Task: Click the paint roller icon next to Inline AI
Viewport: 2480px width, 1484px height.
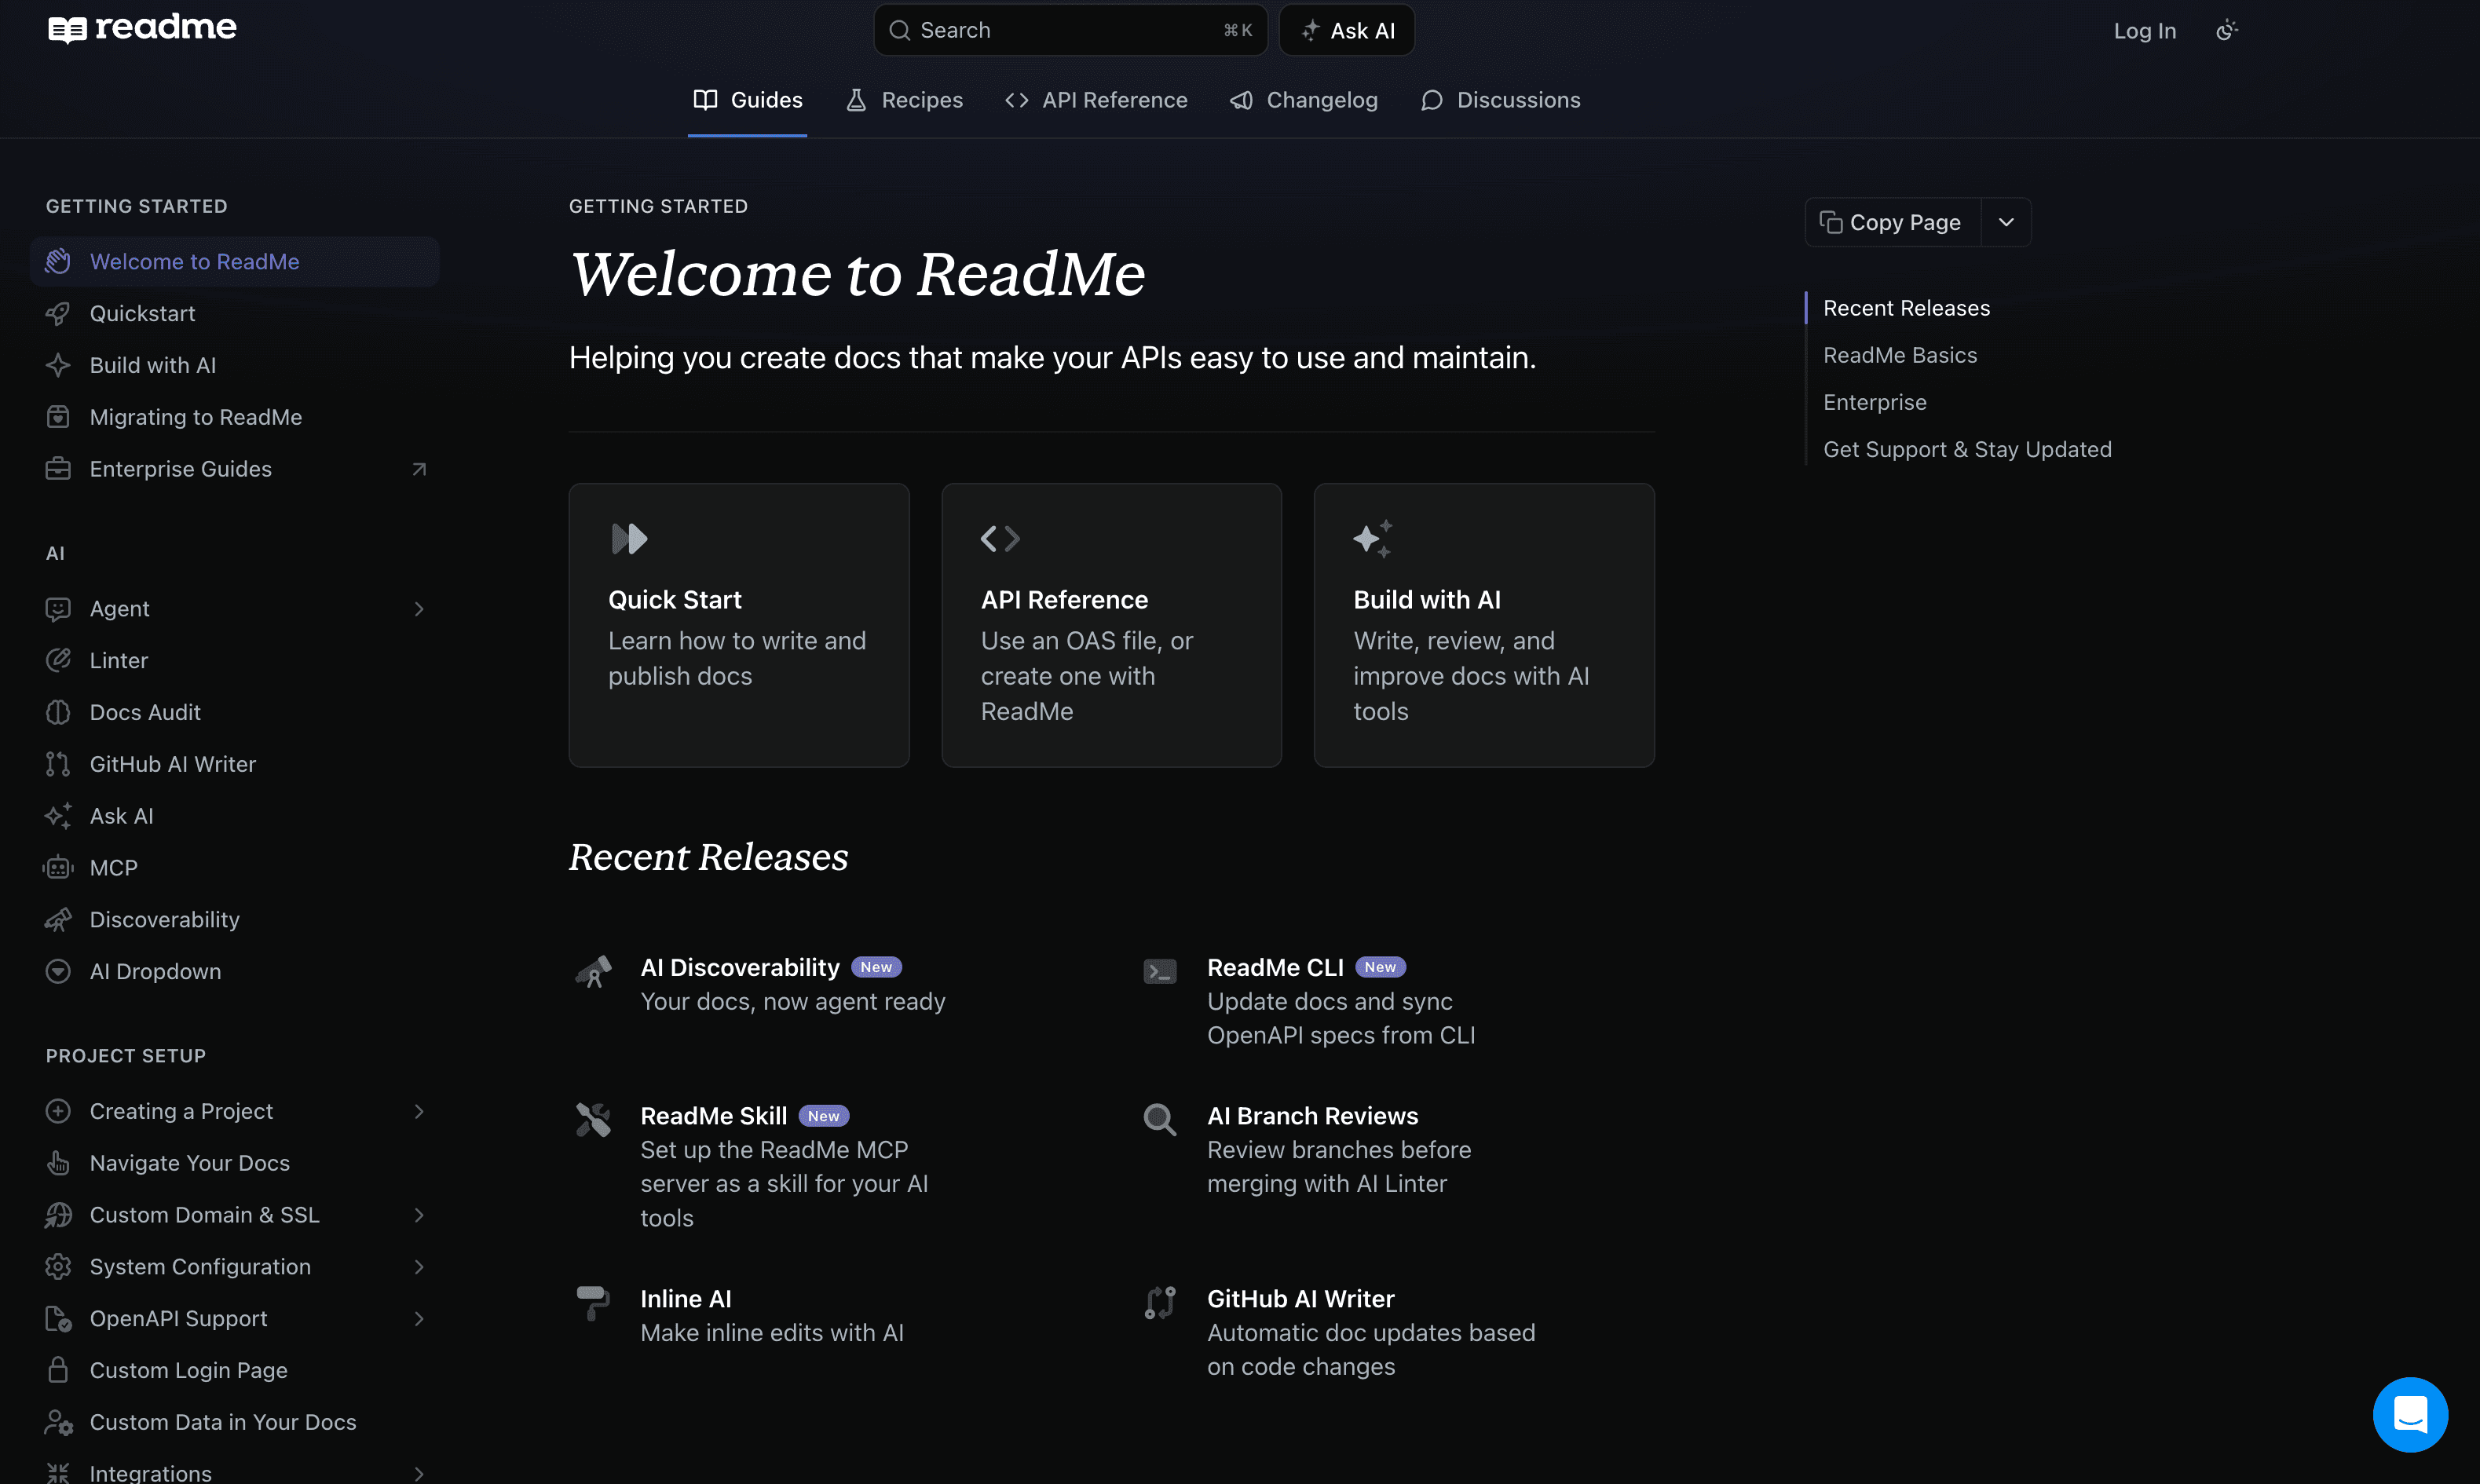Action: point(593,1303)
